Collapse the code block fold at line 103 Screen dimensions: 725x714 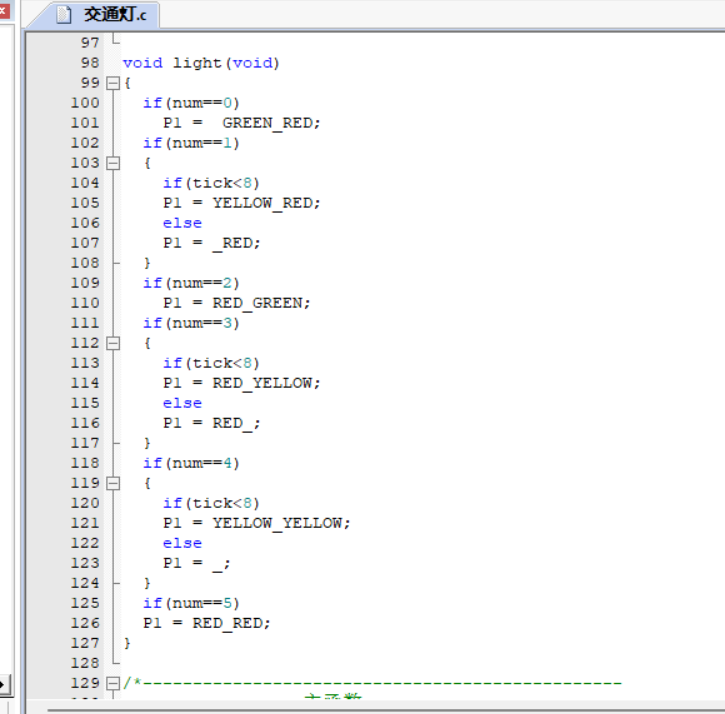tap(113, 163)
